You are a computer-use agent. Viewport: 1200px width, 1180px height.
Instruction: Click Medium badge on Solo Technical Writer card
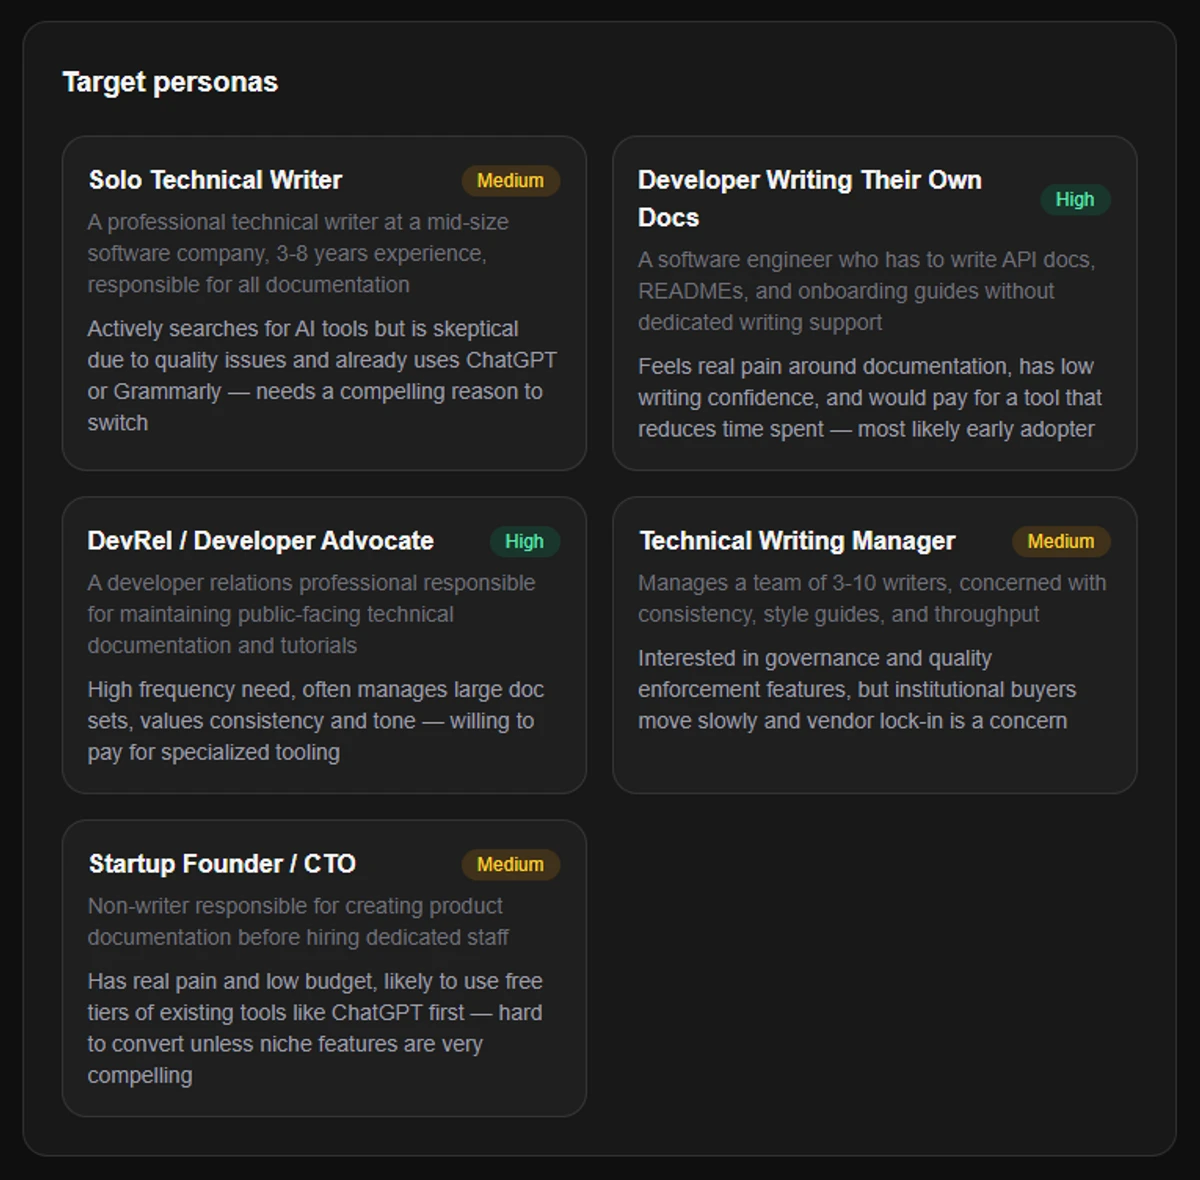pos(510,181)
